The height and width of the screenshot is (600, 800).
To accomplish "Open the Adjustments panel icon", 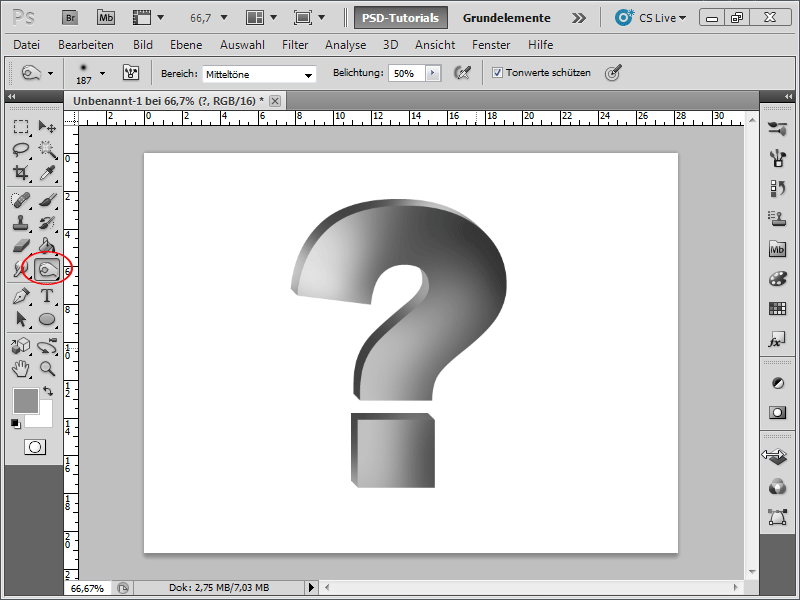I will coord(777,383).
